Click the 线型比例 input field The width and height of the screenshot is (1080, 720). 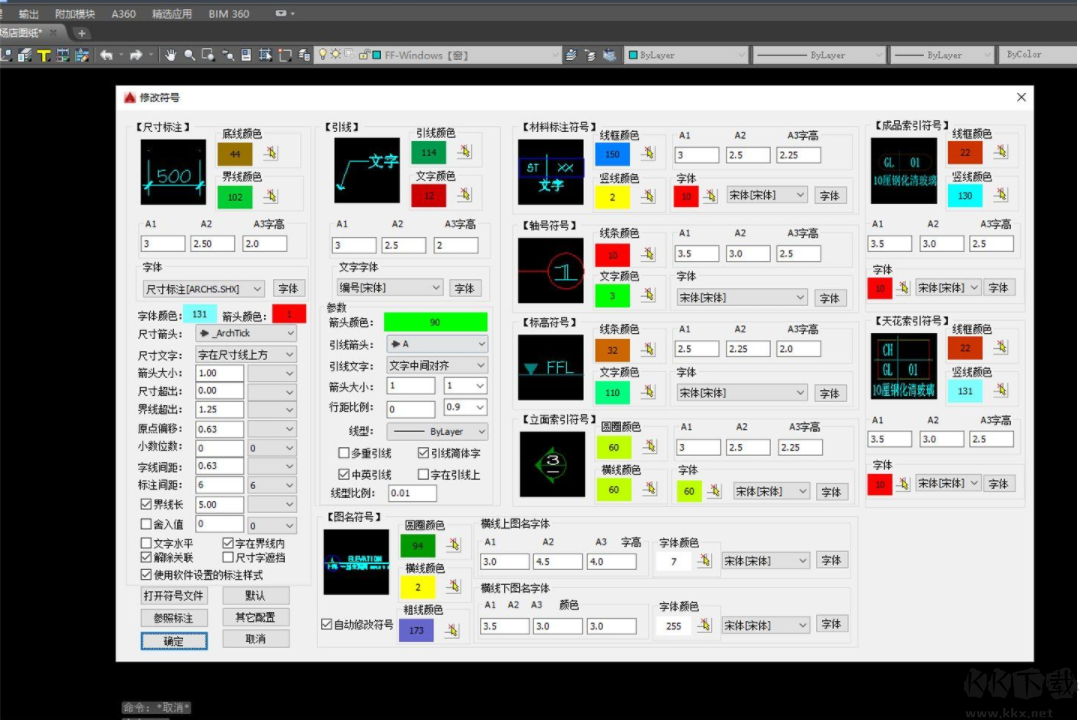coord(412,493)
